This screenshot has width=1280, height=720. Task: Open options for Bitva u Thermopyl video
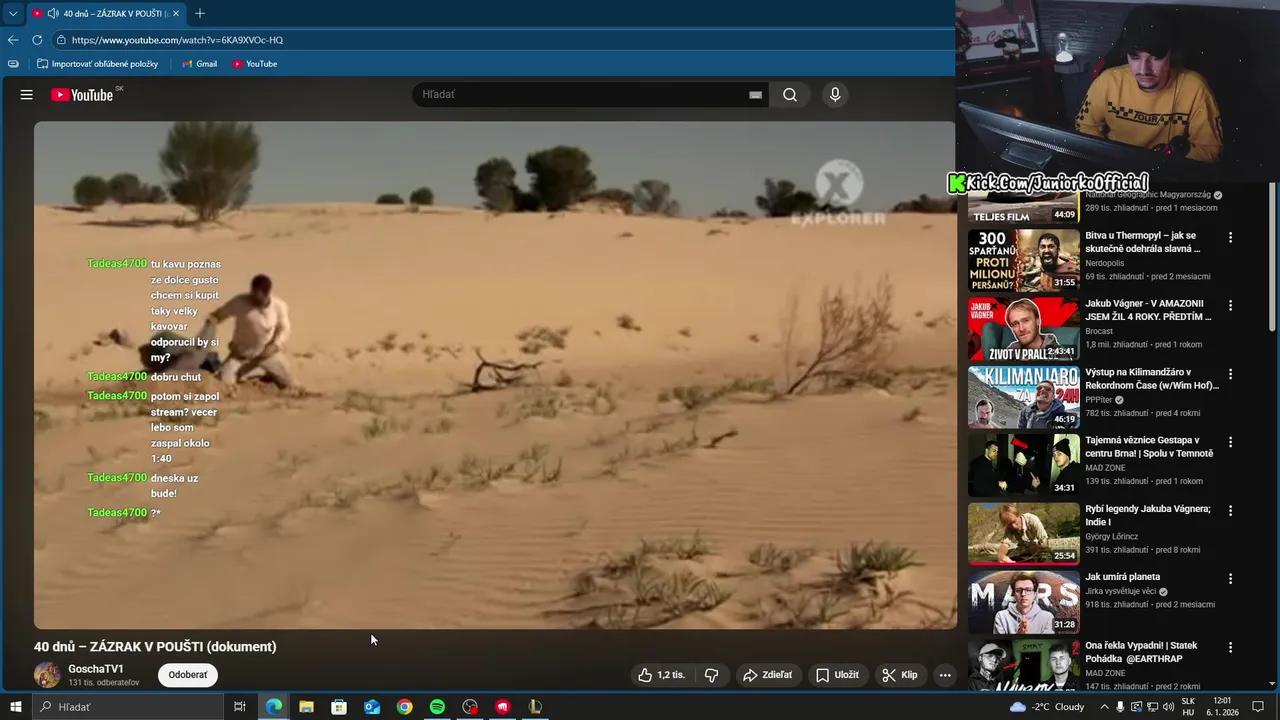(1231, 238)
